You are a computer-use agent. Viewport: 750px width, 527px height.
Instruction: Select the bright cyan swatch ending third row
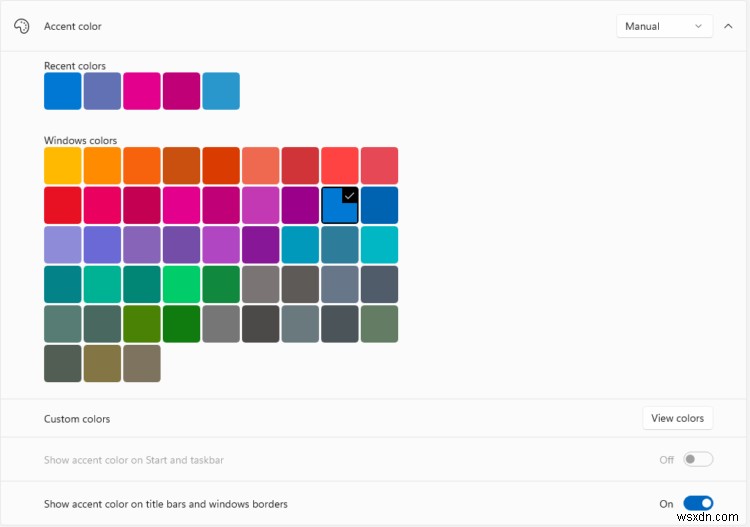coord(379,245)
